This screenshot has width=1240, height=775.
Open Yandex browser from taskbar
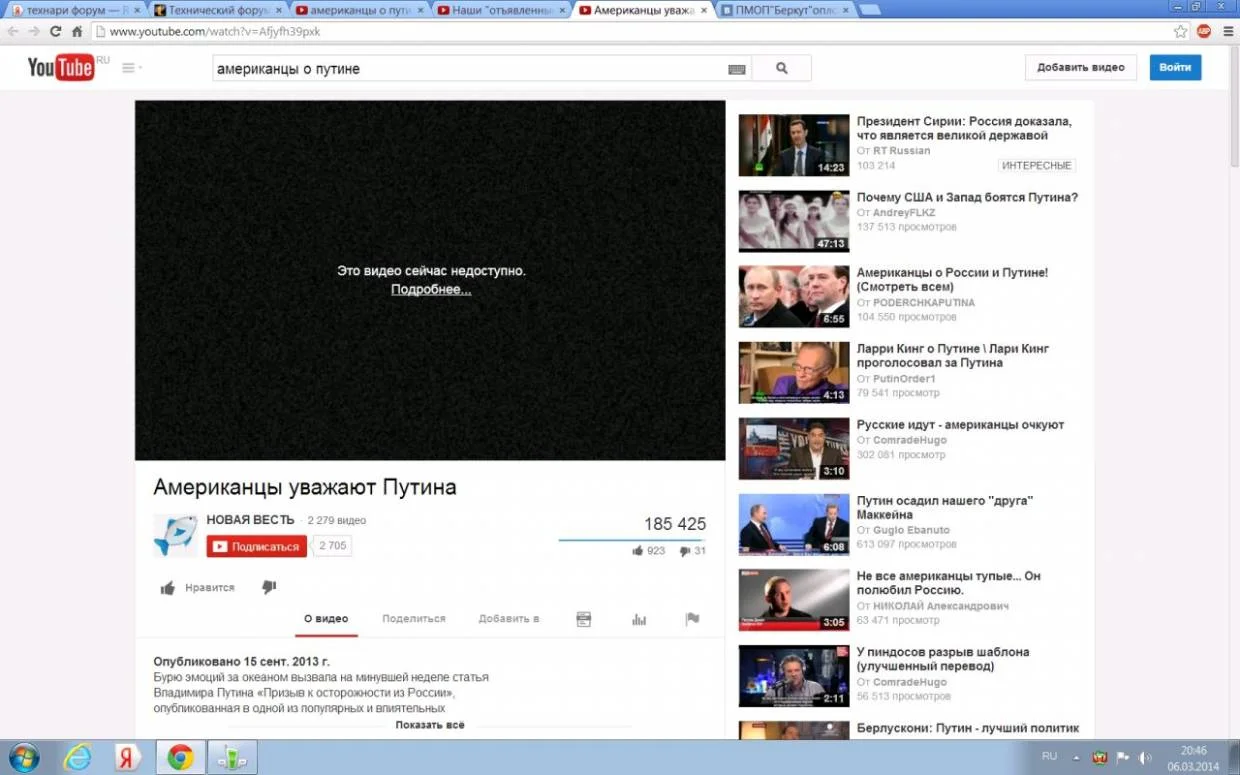point(128,757)
